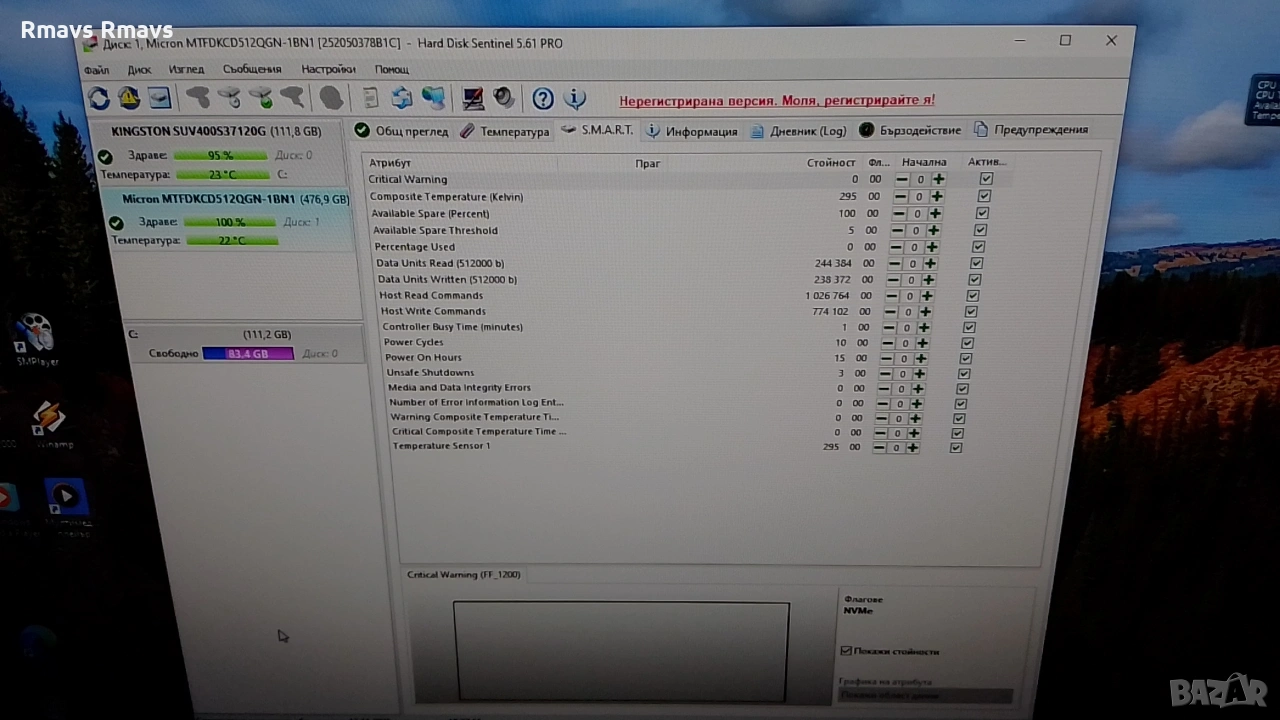1280x720 pixels.
Task: Click the hard disk image toolbar icon
Action: click(159, 98)
